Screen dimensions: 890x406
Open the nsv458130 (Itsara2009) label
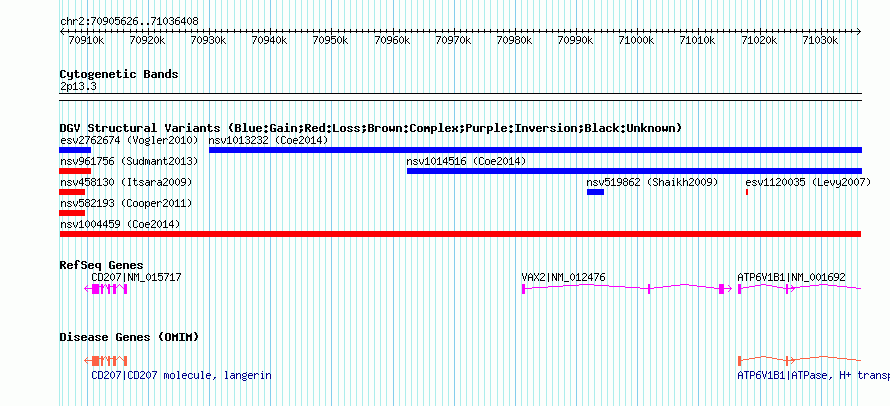coord(126,182)
